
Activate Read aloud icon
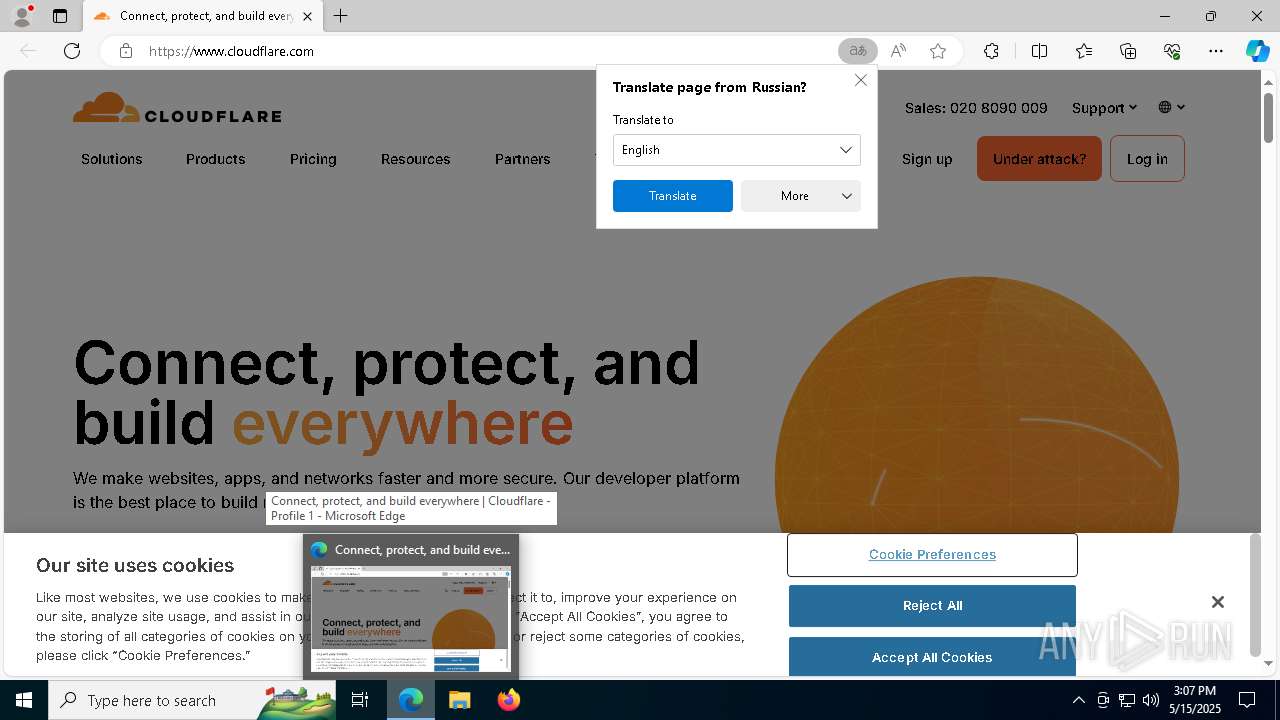coord(898,51)
